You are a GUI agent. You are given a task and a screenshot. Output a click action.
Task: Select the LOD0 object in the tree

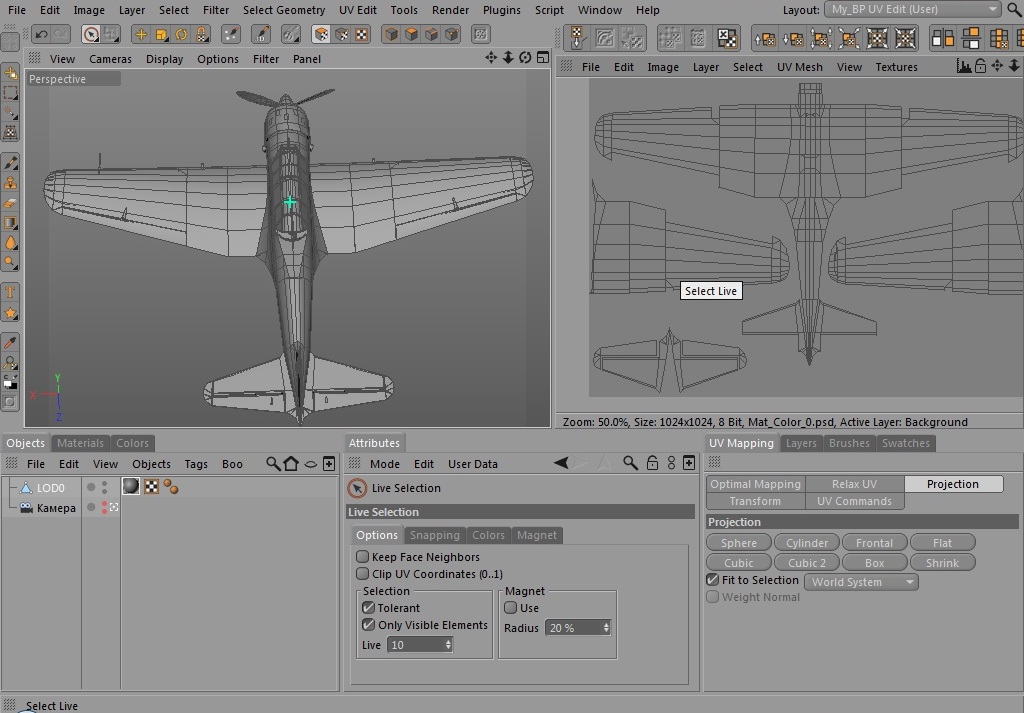[50, 488]
